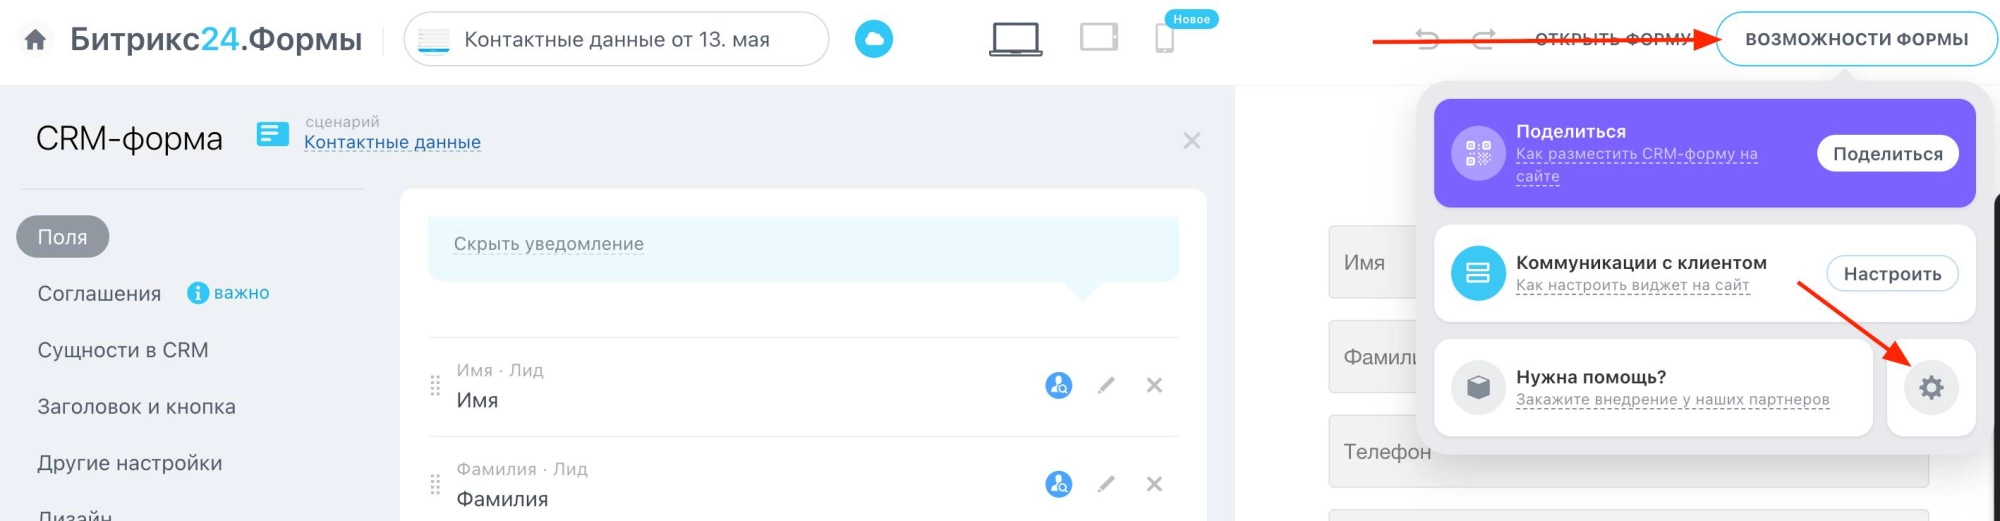Screen dimensions: 2000x521
Task: Switch to mobile phone preview icon
Action: 1164,39
